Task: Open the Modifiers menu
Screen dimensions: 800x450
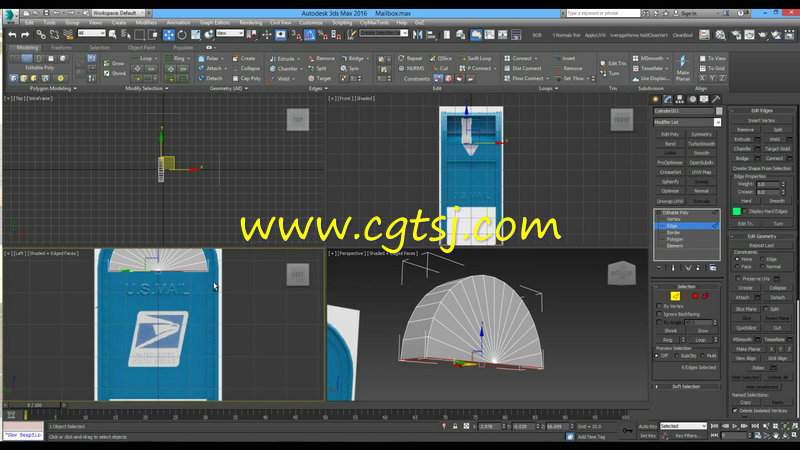Action: pos(146,23)
